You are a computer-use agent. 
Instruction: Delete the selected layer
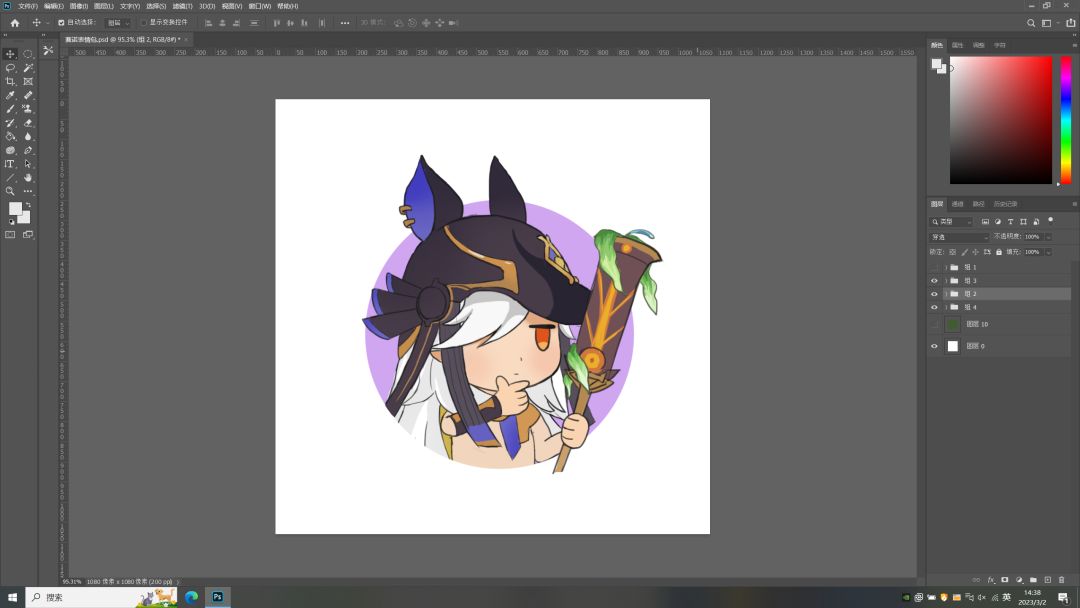point(1061,580)
